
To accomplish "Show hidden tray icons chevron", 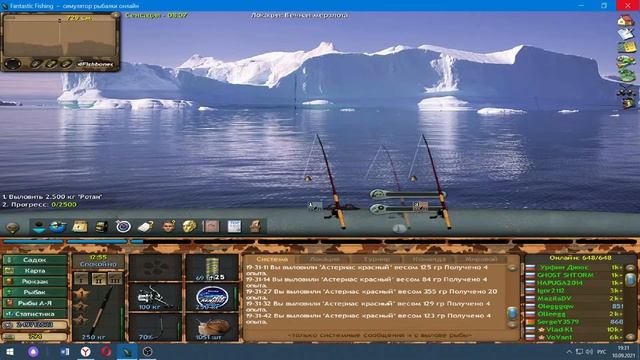I will pyautogui.click(x=569, y=351).
